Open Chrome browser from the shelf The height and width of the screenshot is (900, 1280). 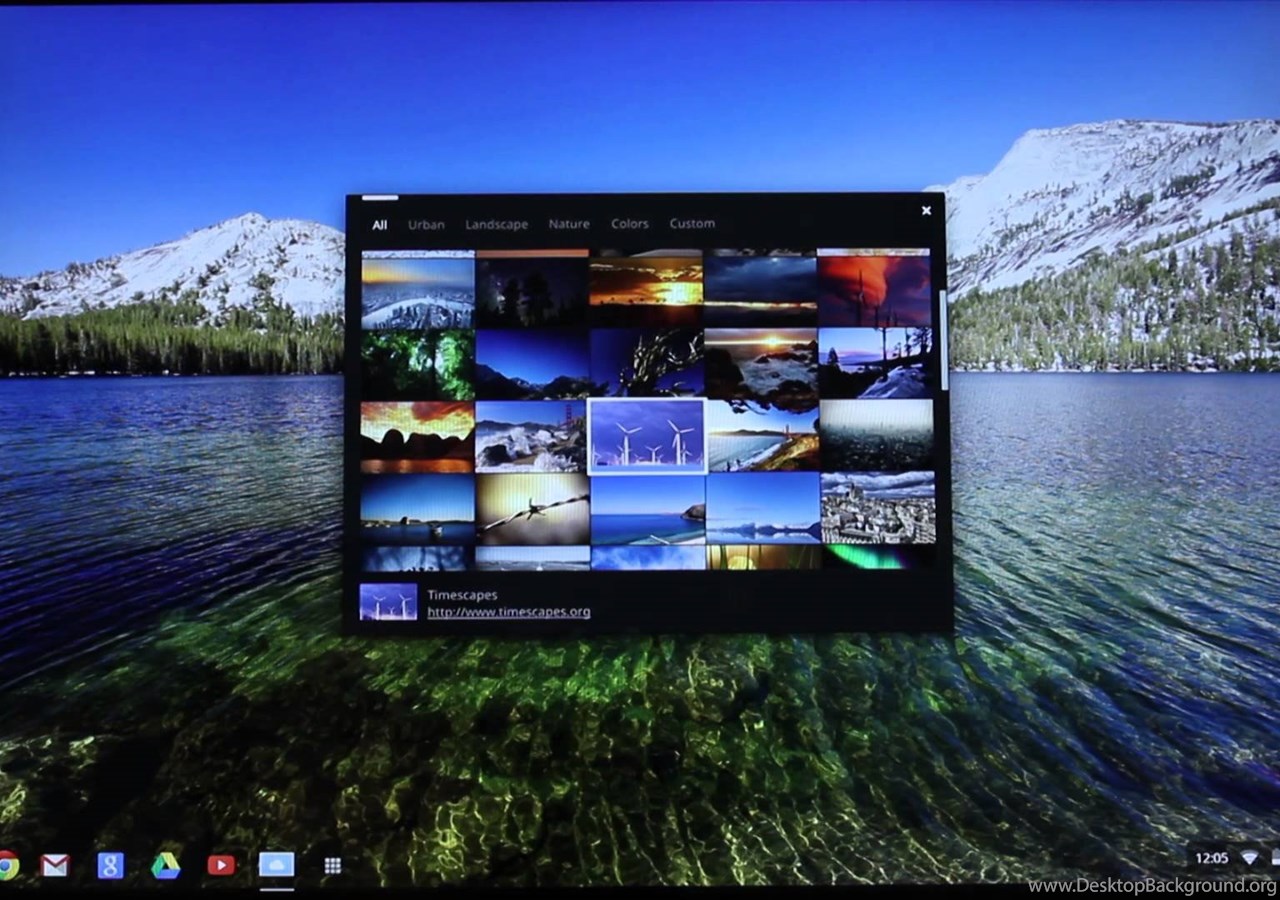pos(7,865)
